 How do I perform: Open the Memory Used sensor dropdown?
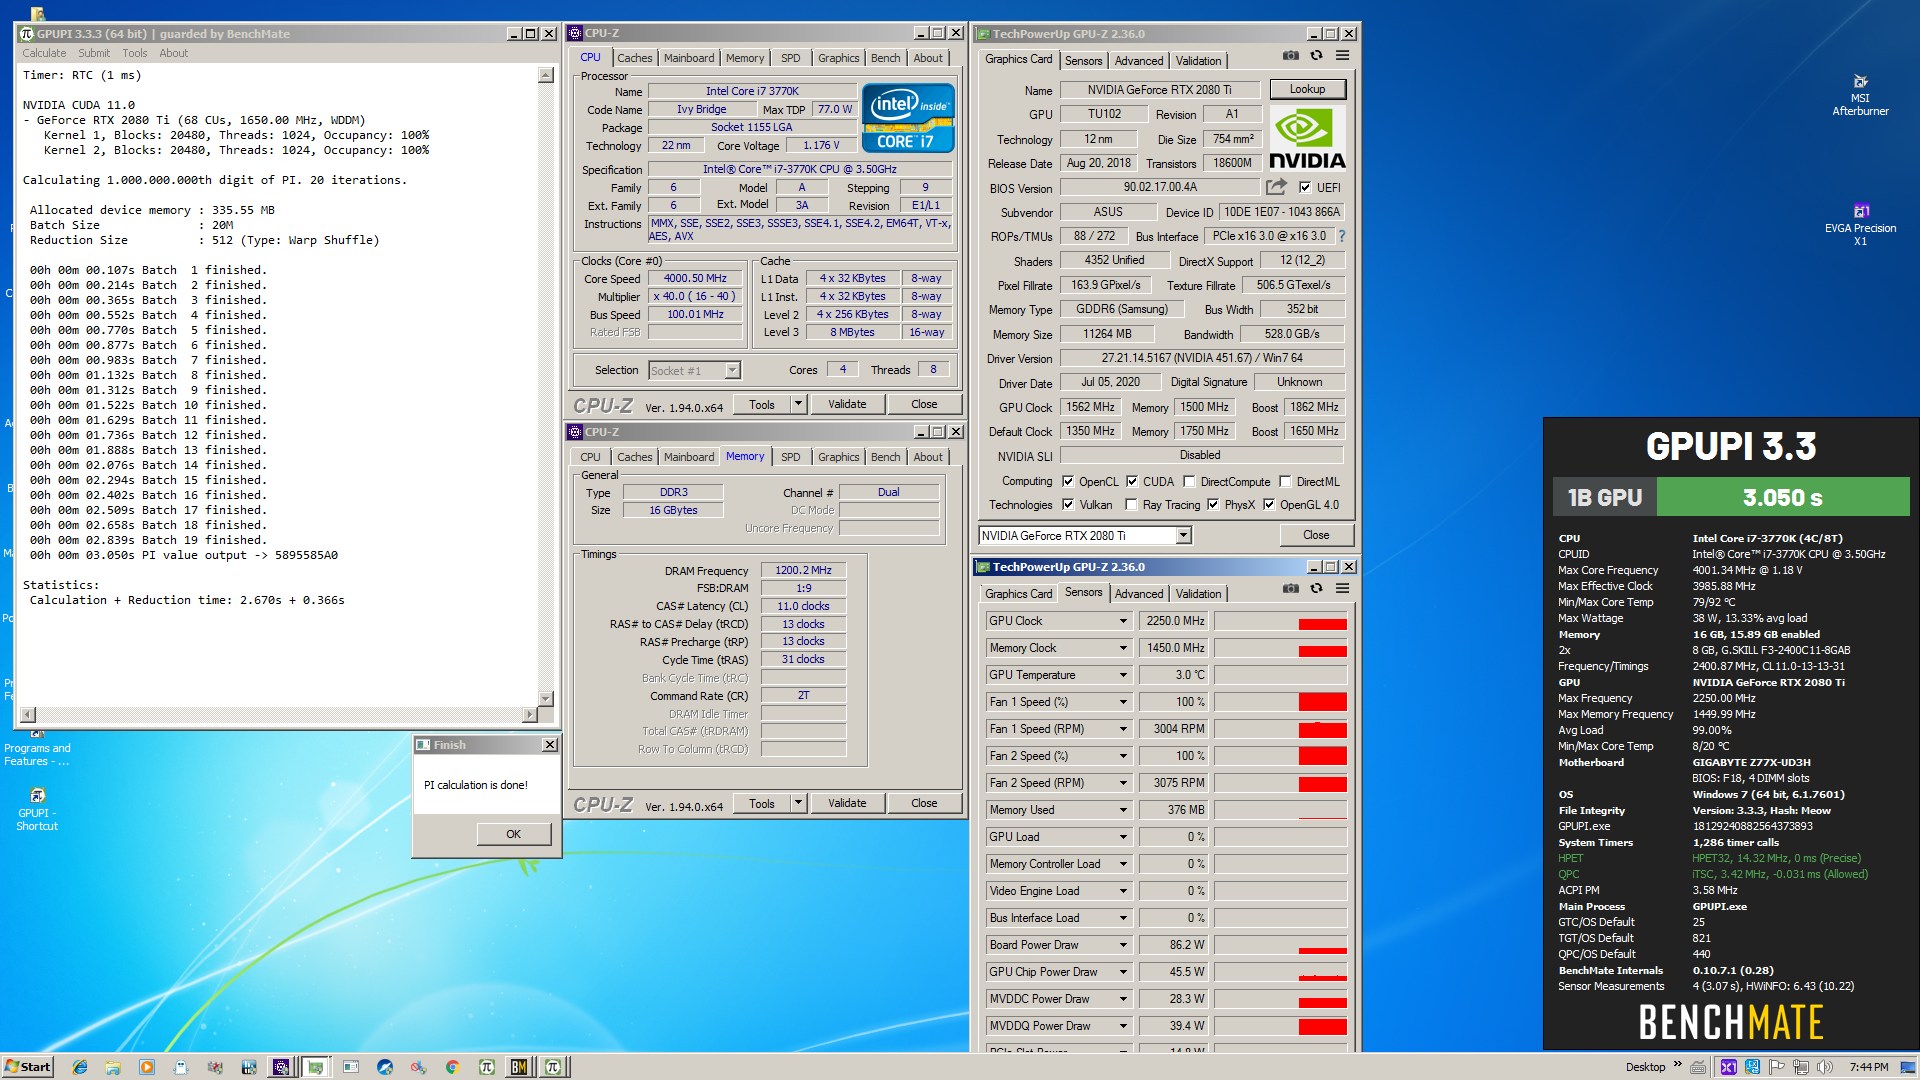pyautogui.click(x=1123, y=810)
